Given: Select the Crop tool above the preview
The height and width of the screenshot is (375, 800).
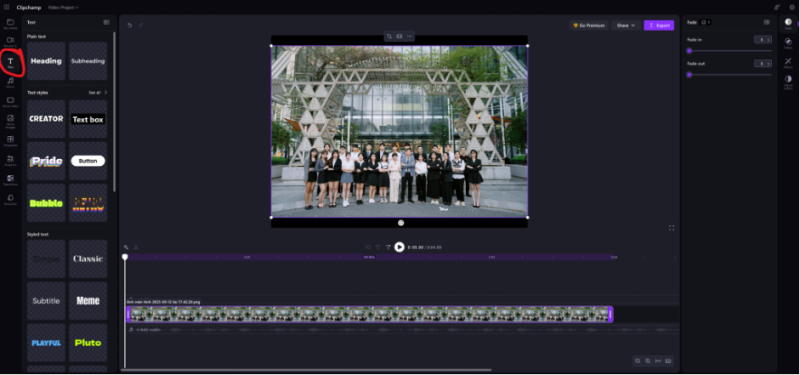Looking at the screenshot, I should click(x=389, y=36).
